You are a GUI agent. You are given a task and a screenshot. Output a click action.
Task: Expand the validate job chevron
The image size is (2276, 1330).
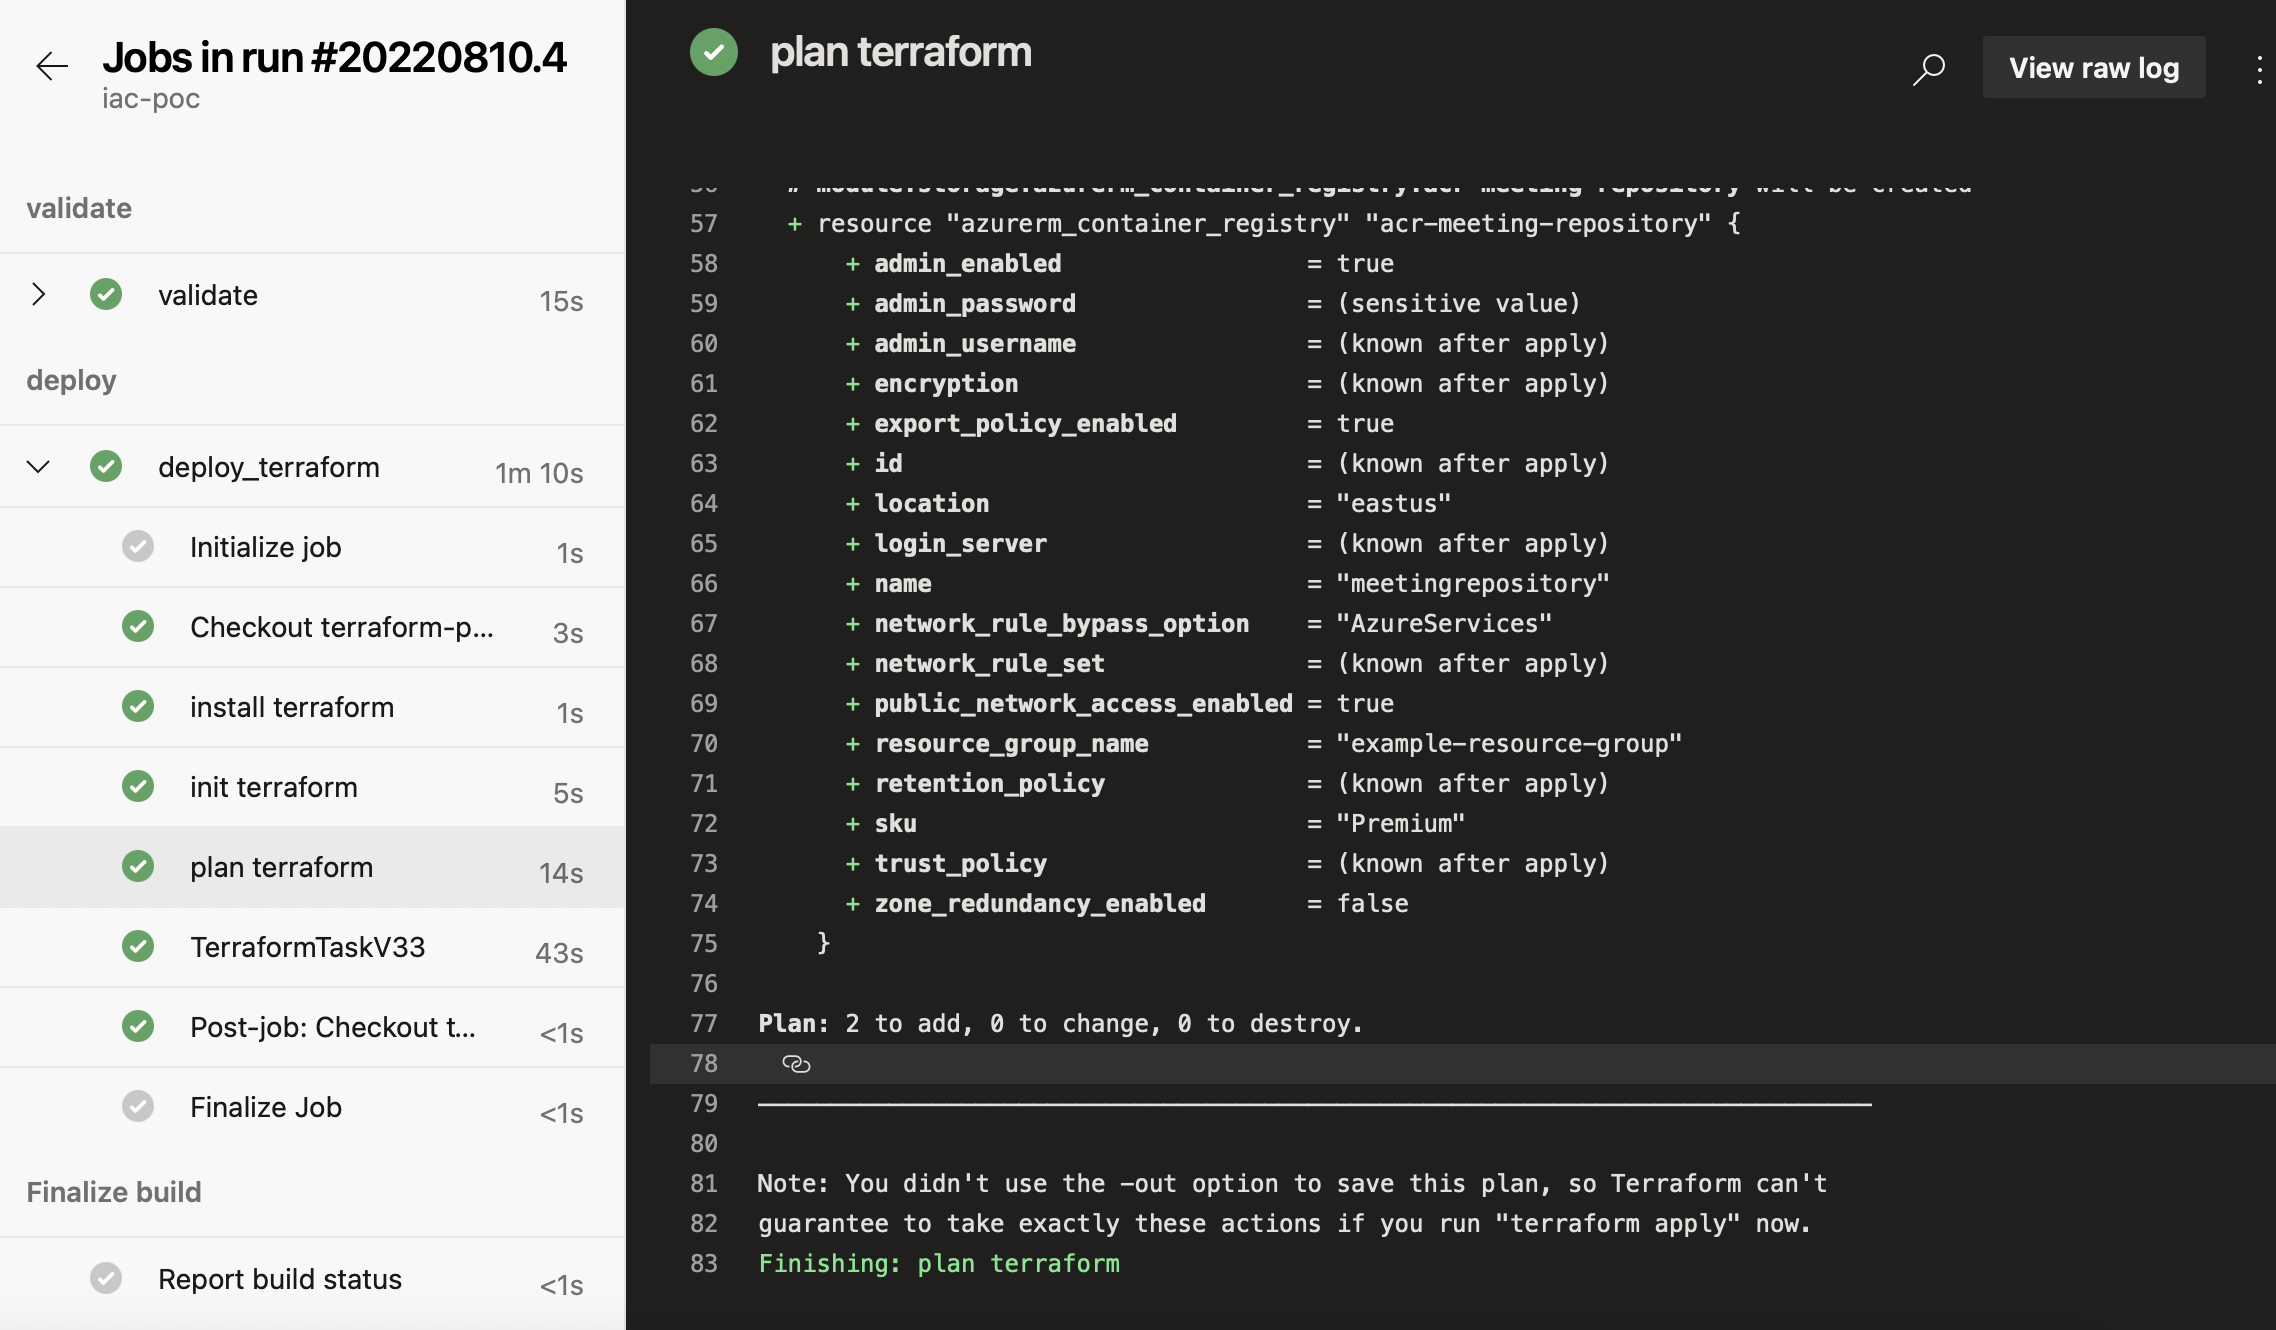(38, 294)
